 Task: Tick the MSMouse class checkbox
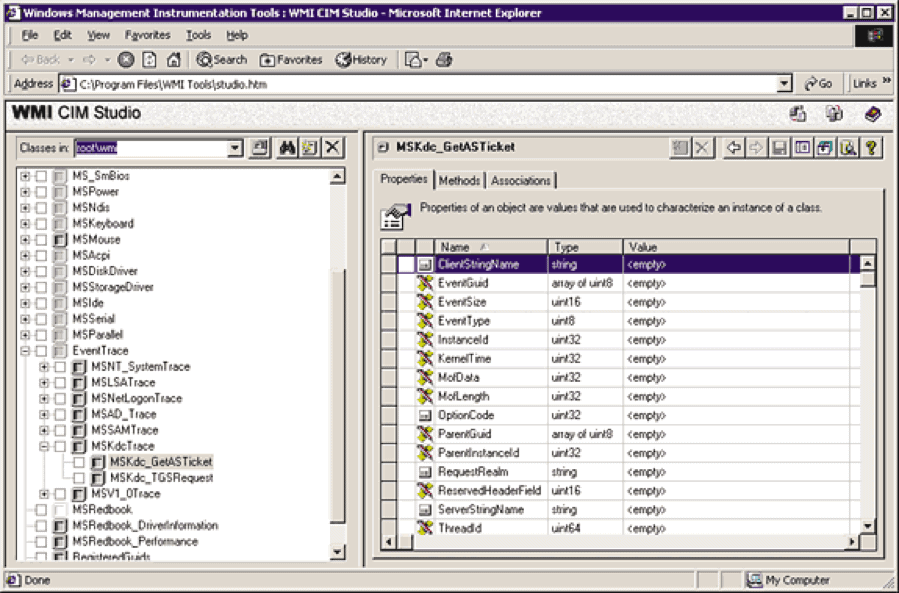click(41, 240)
